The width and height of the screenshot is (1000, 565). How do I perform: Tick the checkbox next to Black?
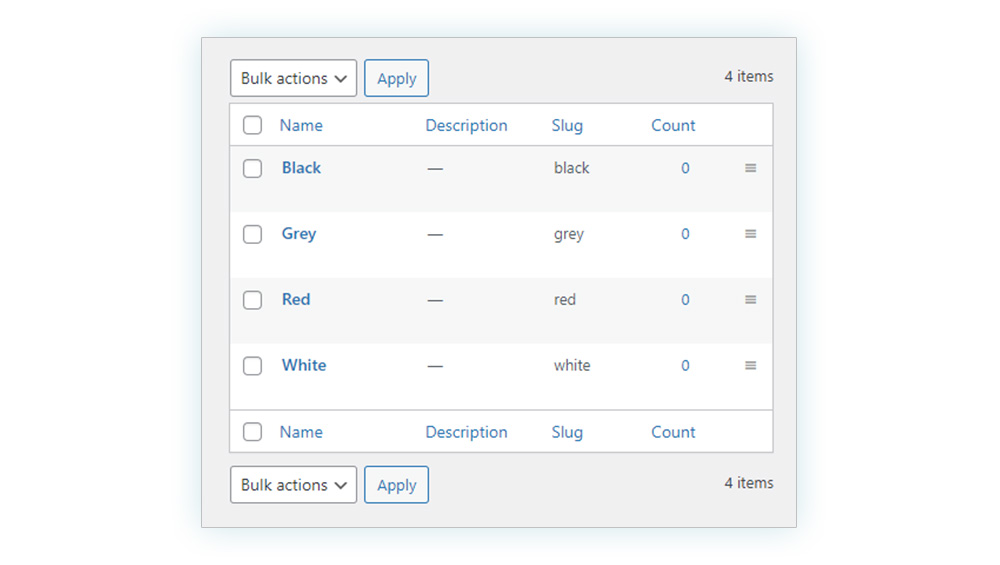(x=253, y=168)
